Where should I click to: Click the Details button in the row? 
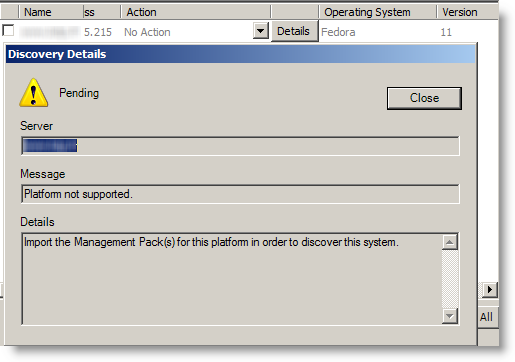pyautogui.click(x=294, y=31)
